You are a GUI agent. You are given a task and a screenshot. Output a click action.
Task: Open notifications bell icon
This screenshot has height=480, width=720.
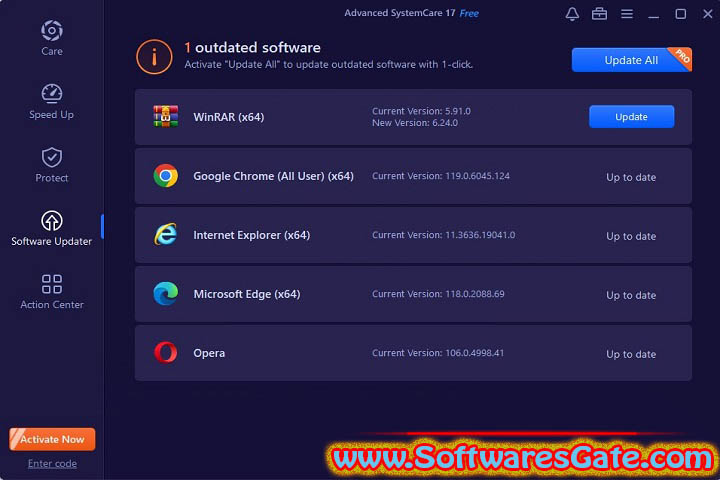(572, 14)
